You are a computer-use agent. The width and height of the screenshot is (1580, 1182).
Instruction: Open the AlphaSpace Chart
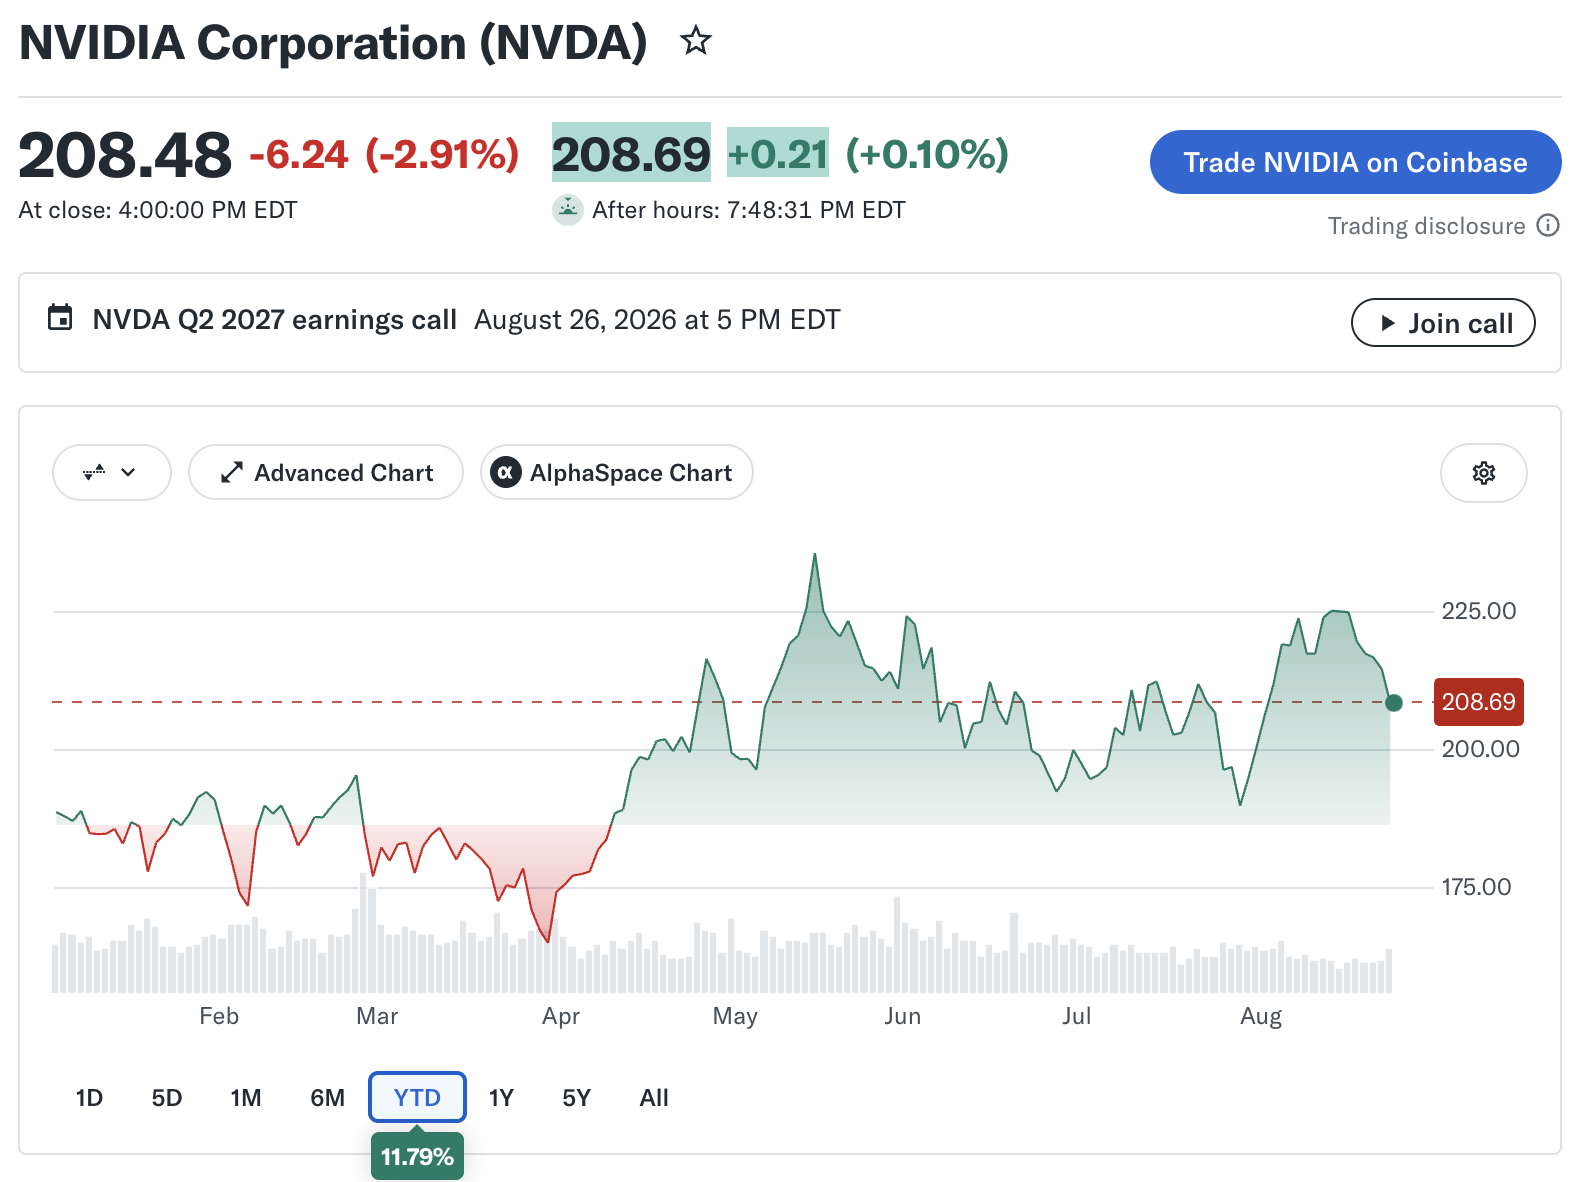point(617,472)
